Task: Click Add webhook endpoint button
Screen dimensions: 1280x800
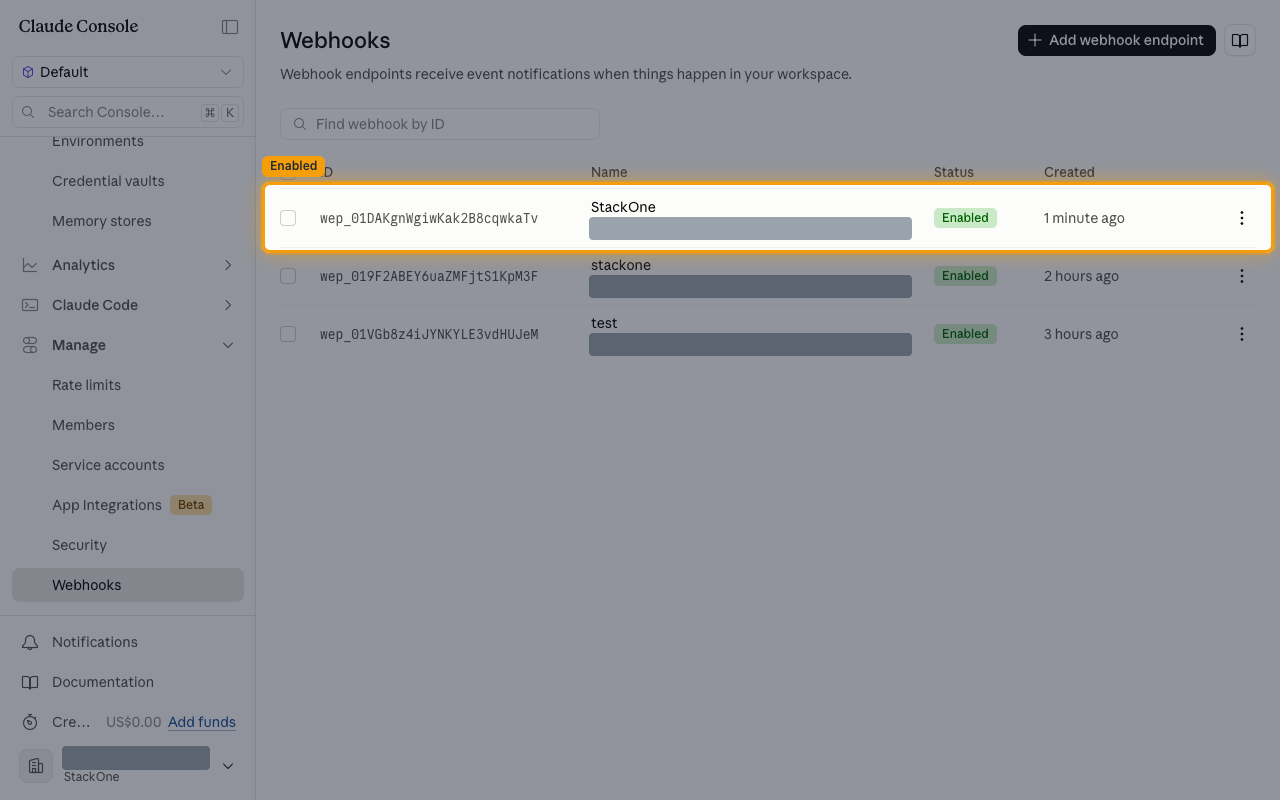Action: point(1117,40)
